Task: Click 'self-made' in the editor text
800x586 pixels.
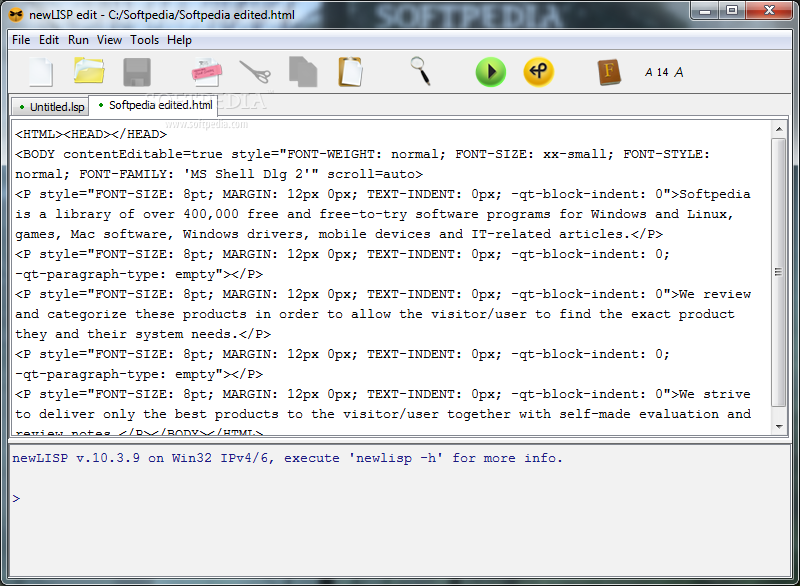Action: click(x=595, y=414)
